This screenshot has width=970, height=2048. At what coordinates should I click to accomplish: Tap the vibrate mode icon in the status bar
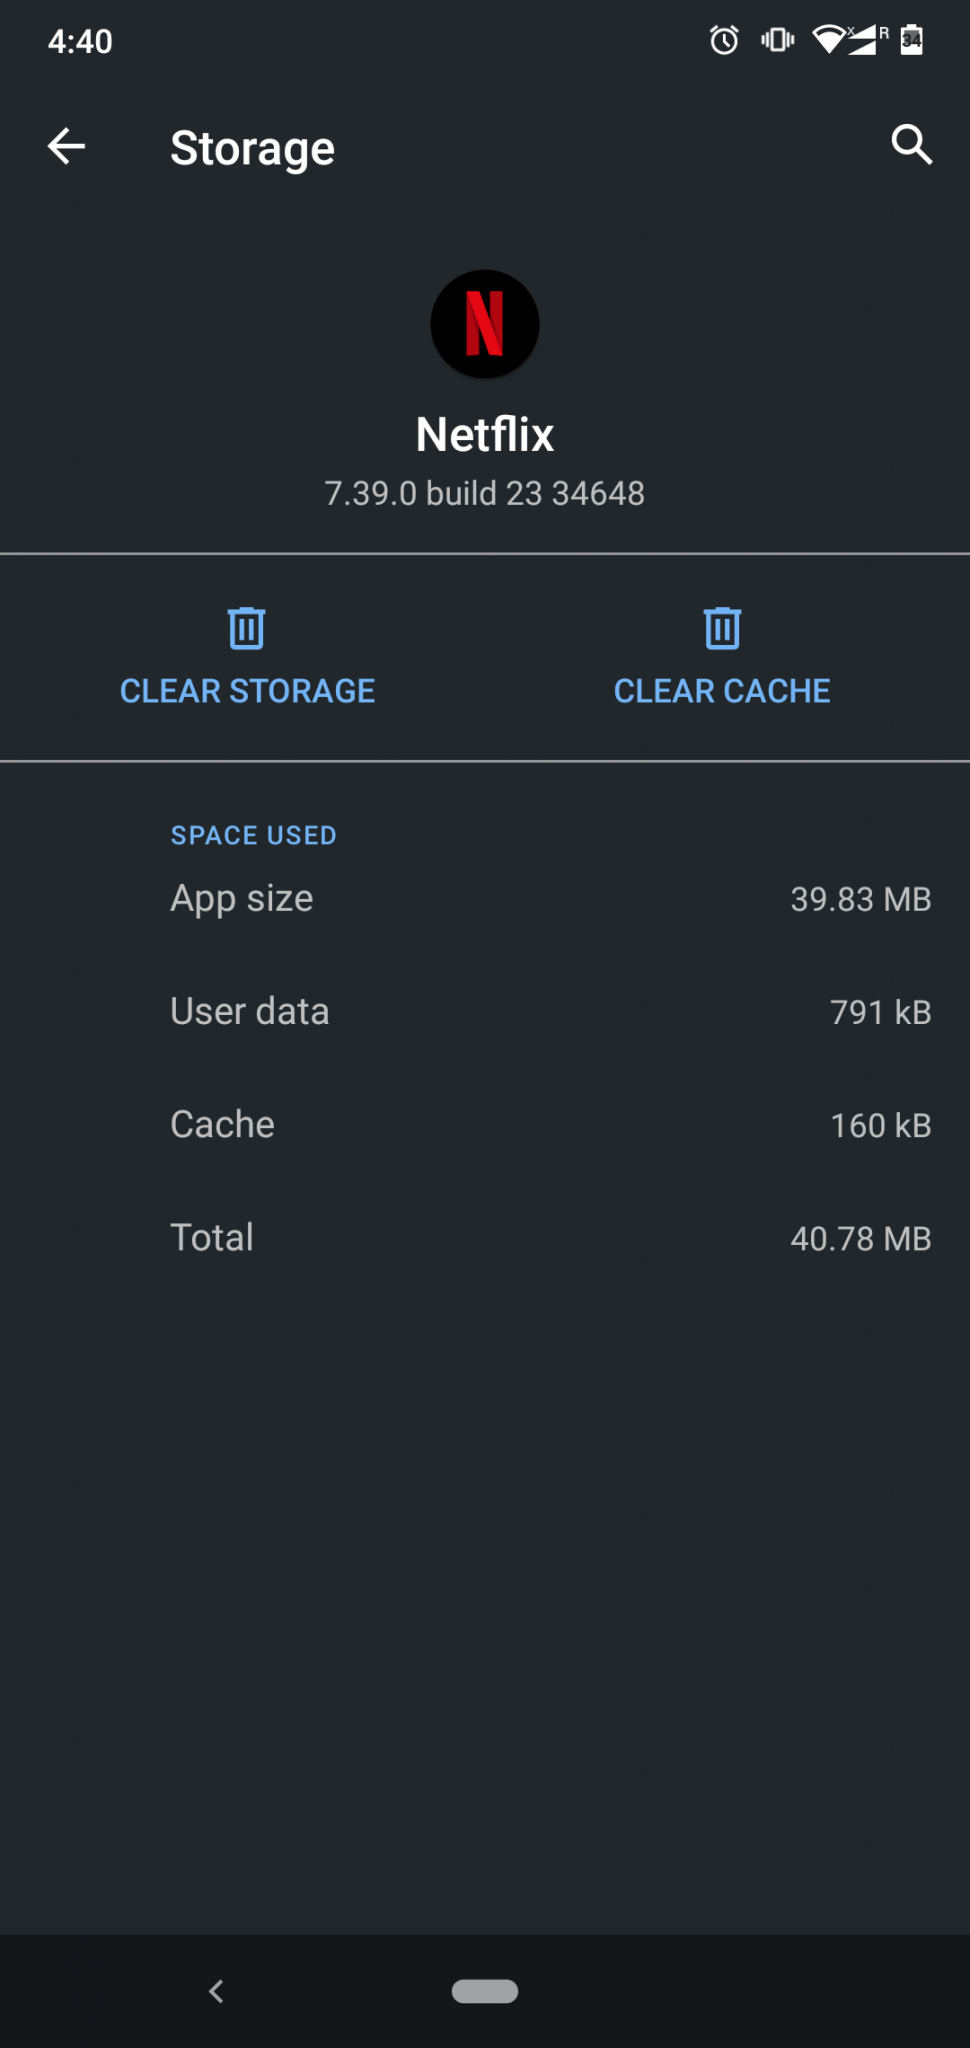(777, 40)
